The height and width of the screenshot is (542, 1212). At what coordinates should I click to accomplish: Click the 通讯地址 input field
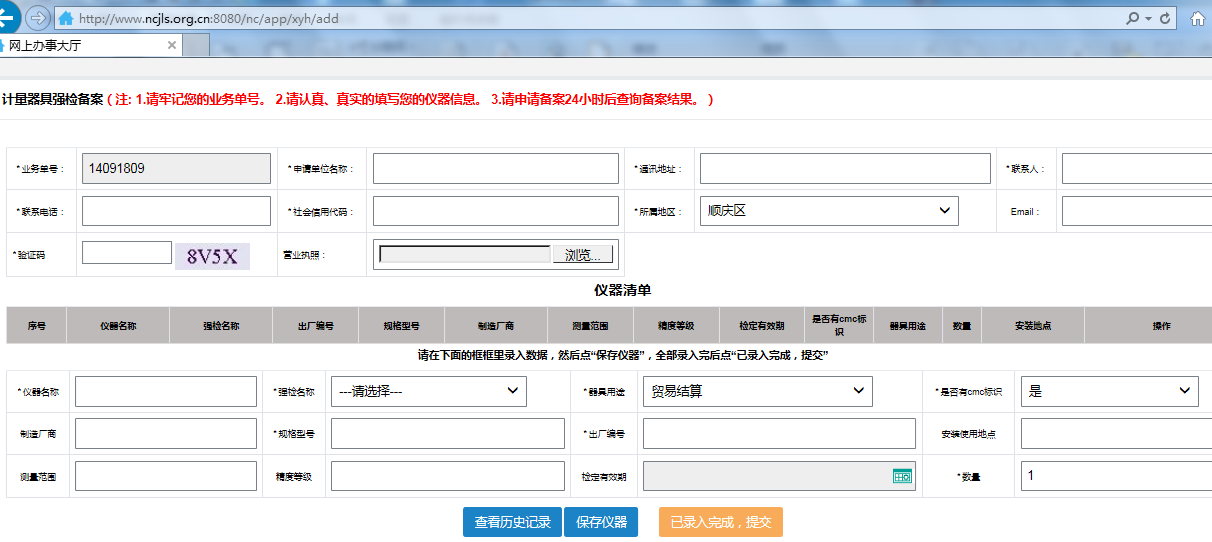pyautogui.click(x=845, y=169)
